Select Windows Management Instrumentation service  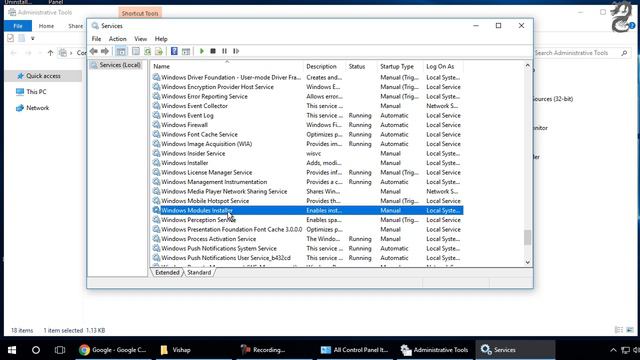(x=307, y=182)
